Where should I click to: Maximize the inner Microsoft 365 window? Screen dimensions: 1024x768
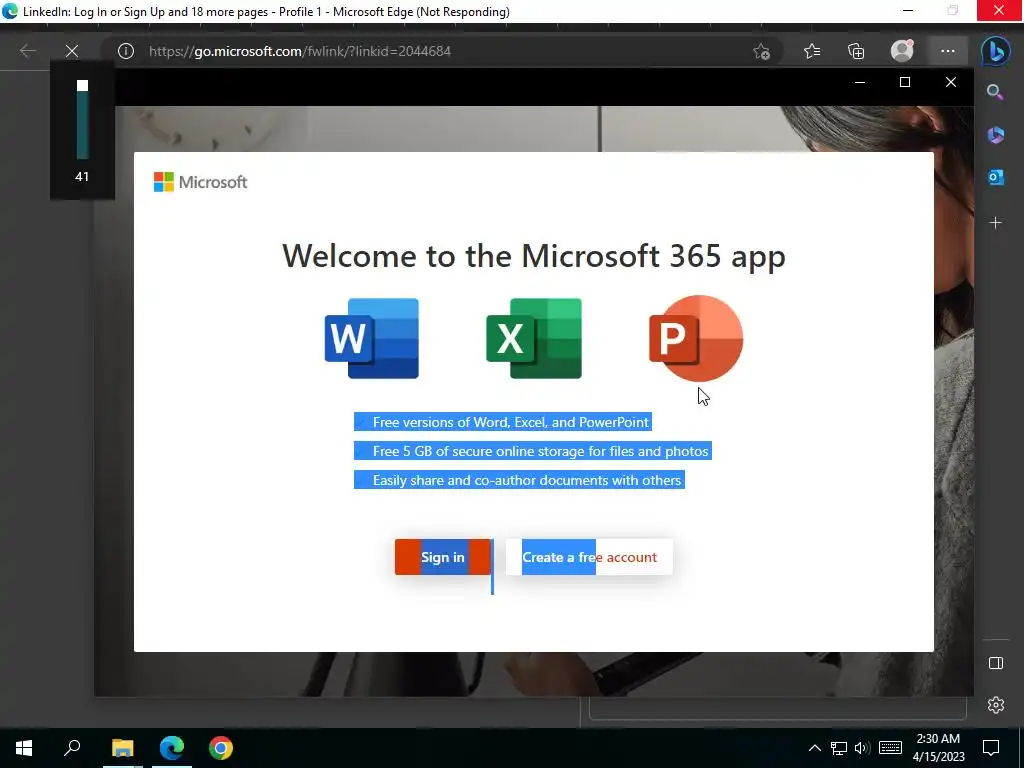click(904, 82)
